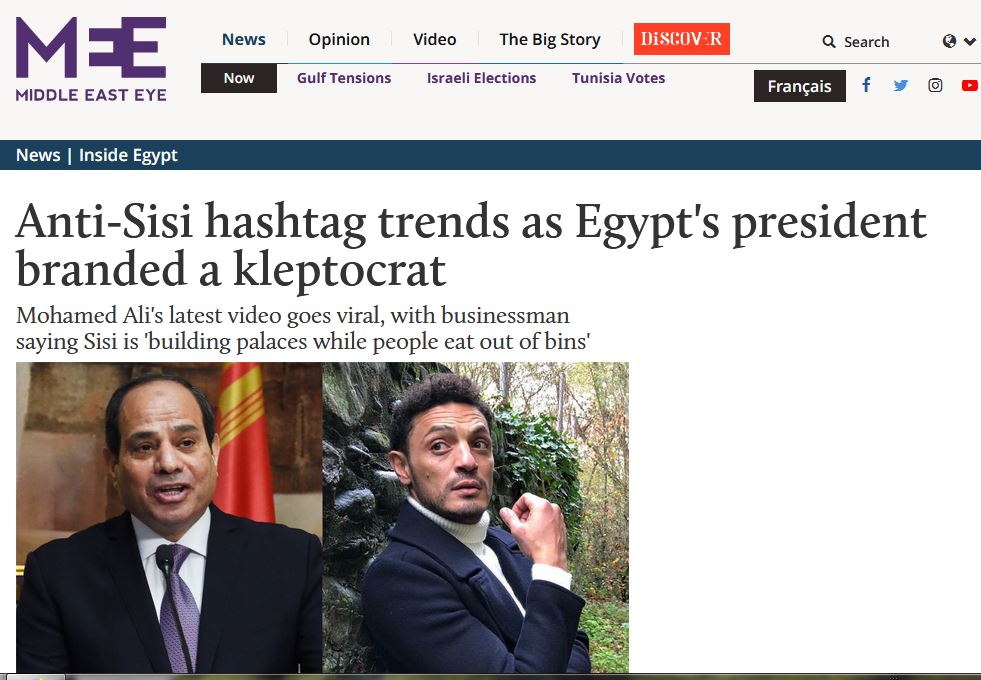Screen dimensions: 981x680
Task: Click the Middle East Eye logo
Action: tap(91, 59)
